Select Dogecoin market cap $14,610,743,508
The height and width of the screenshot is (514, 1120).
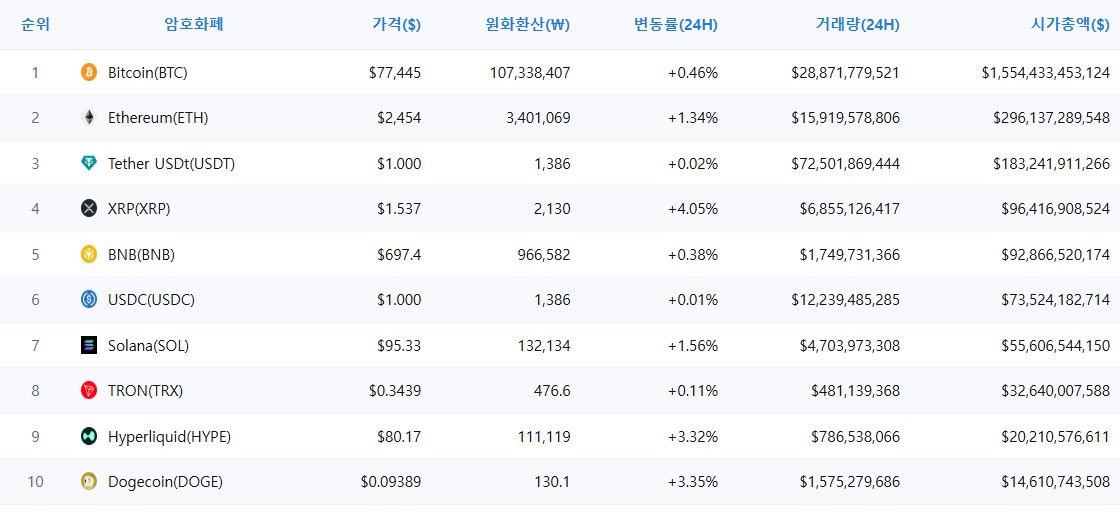coord(1056,482)
